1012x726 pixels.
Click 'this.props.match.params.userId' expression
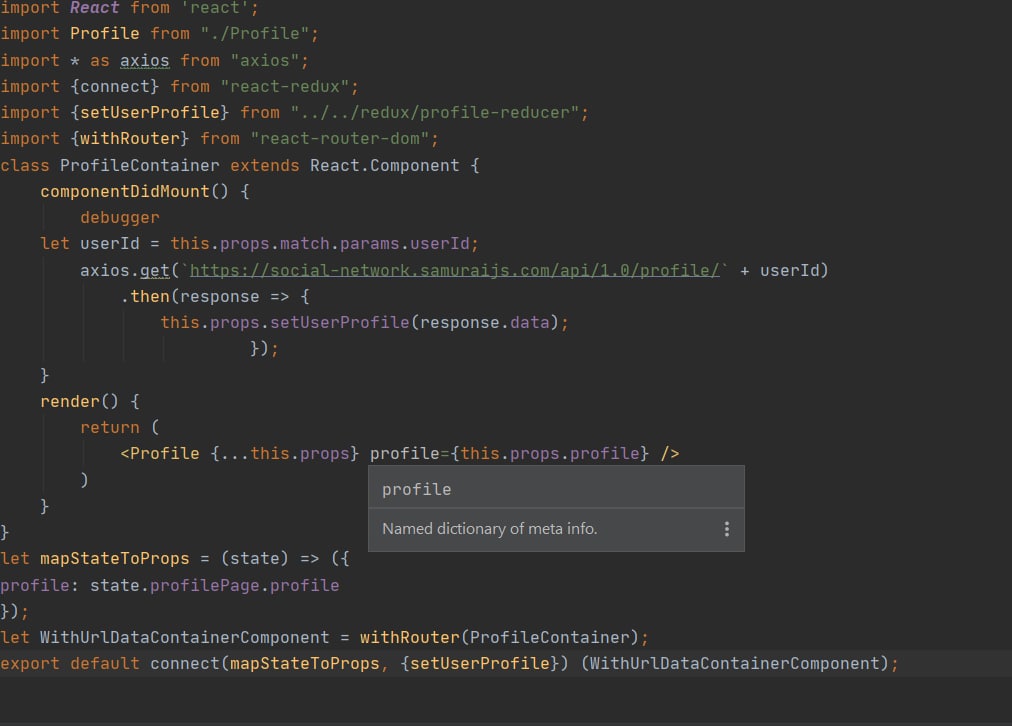(x=320, y=243)
